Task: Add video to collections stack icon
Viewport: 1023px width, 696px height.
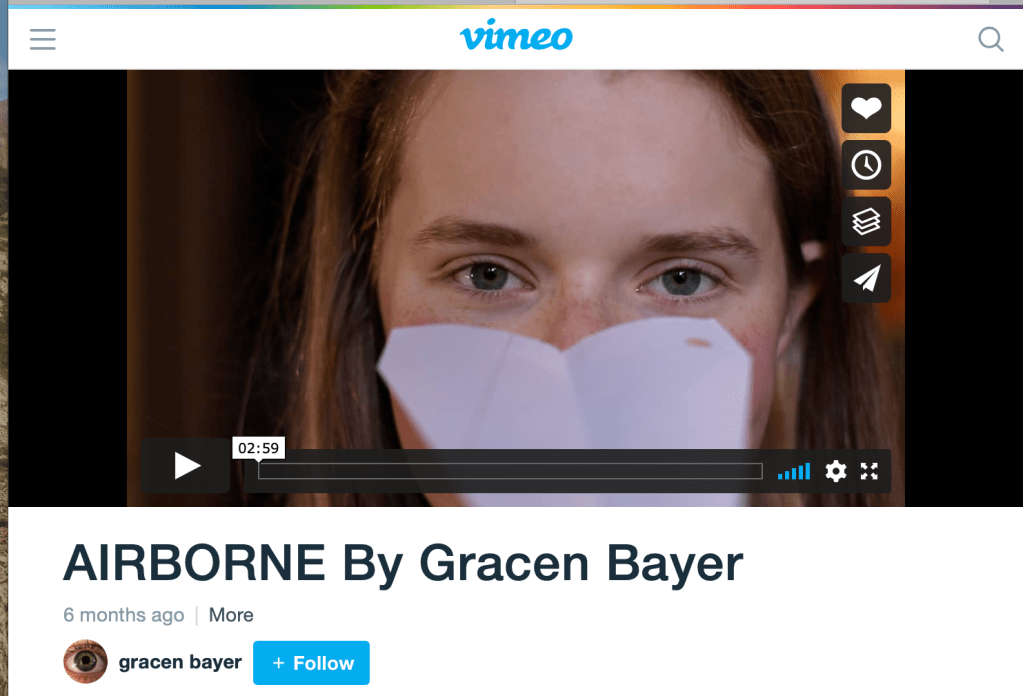Action: (x=866, y=222)
